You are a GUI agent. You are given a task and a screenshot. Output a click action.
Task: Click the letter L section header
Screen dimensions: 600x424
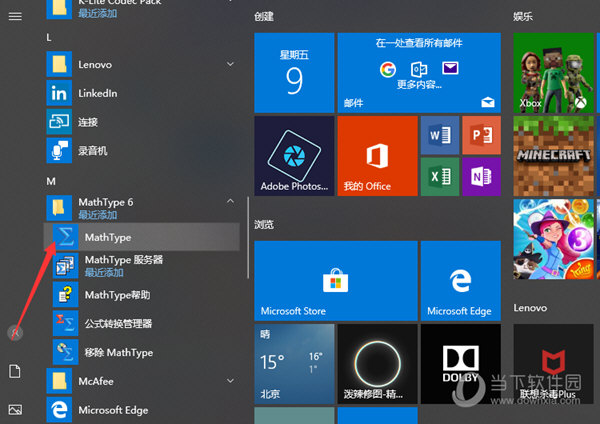pyautogui.click(x=49, y=38)
